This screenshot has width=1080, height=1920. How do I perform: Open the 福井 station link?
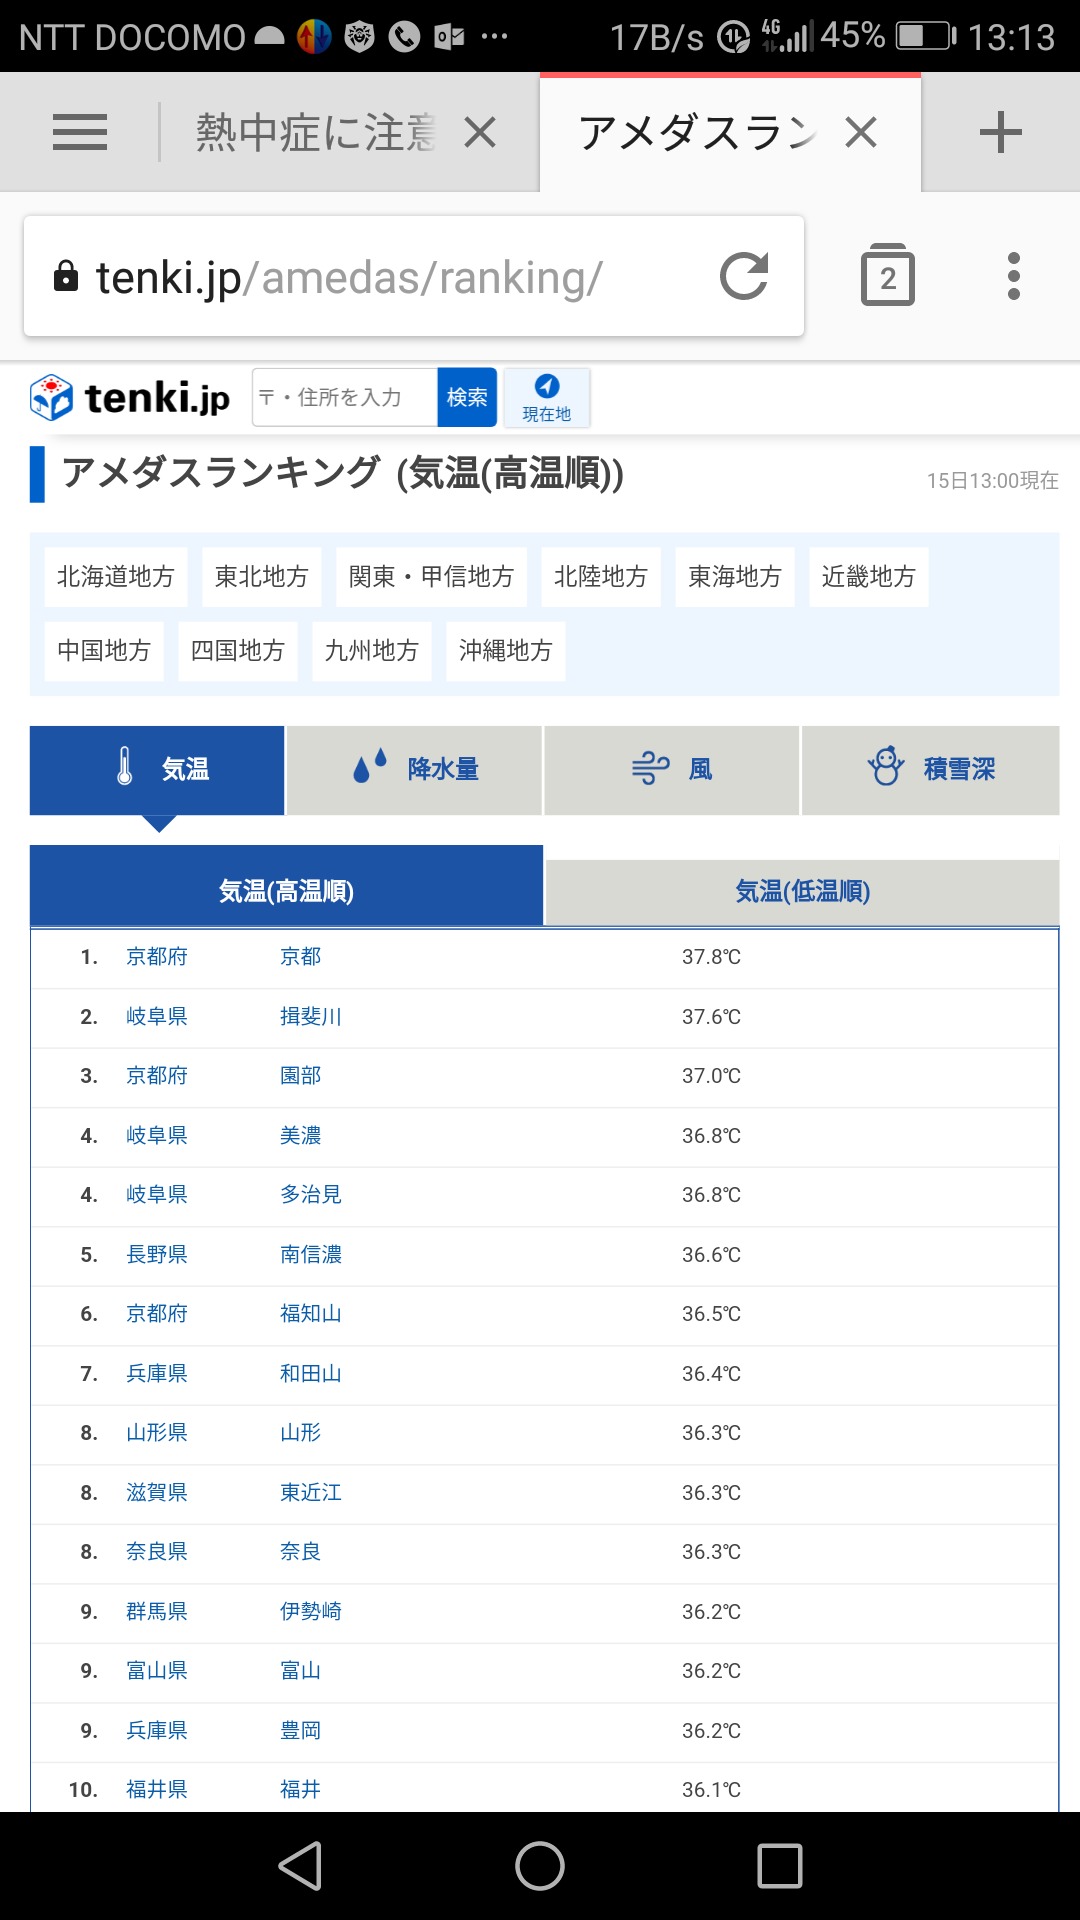point(301,1790)
